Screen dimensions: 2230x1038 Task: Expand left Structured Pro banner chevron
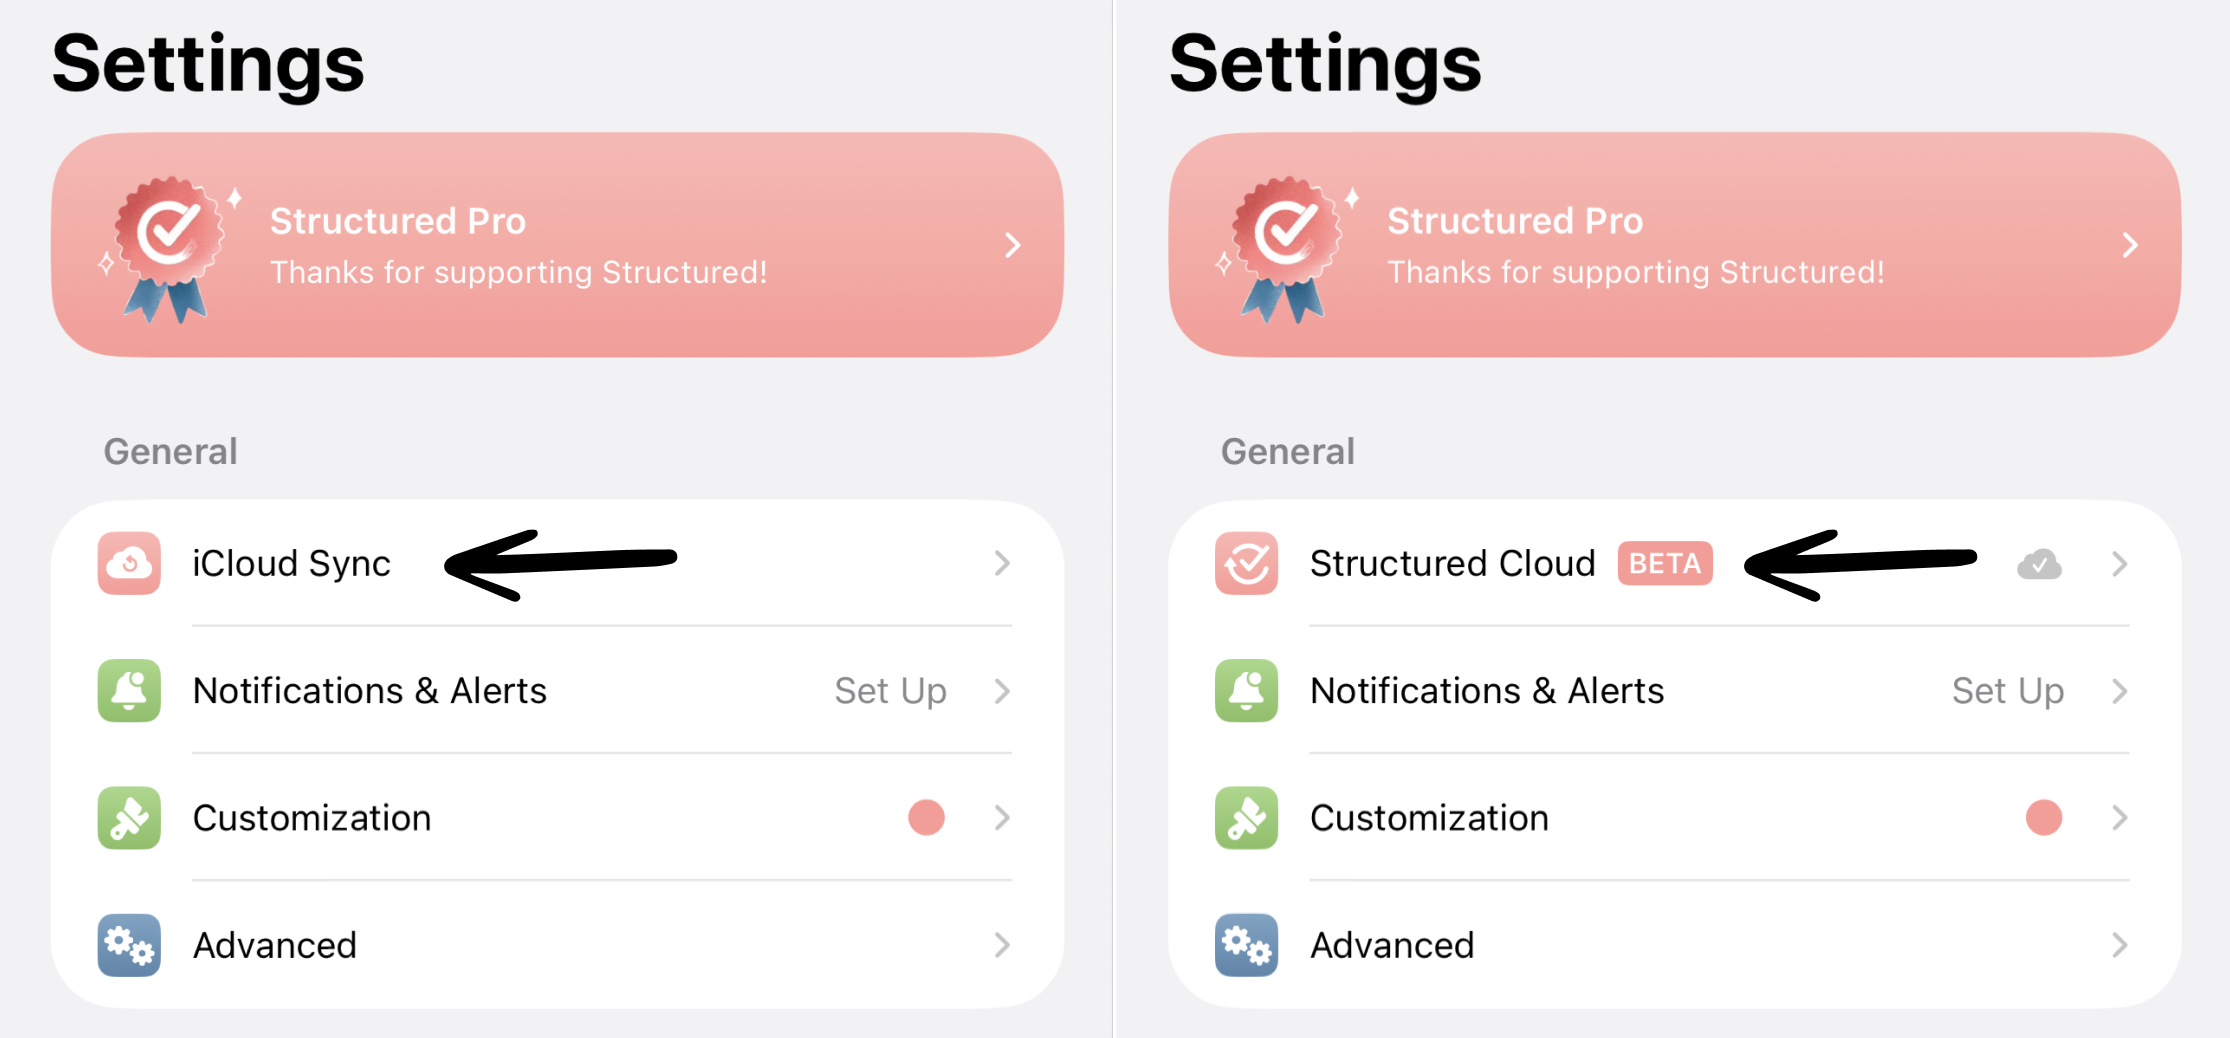1013,245
